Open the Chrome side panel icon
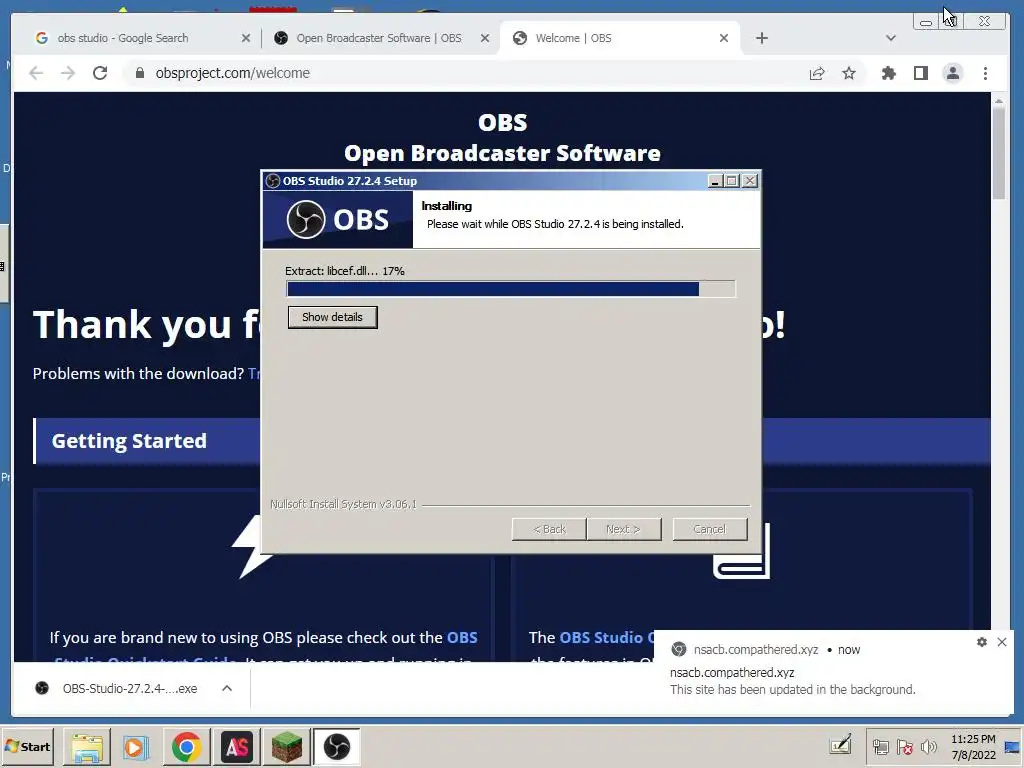This screenshot has height=768, width=1024. [x=921, y=73]
